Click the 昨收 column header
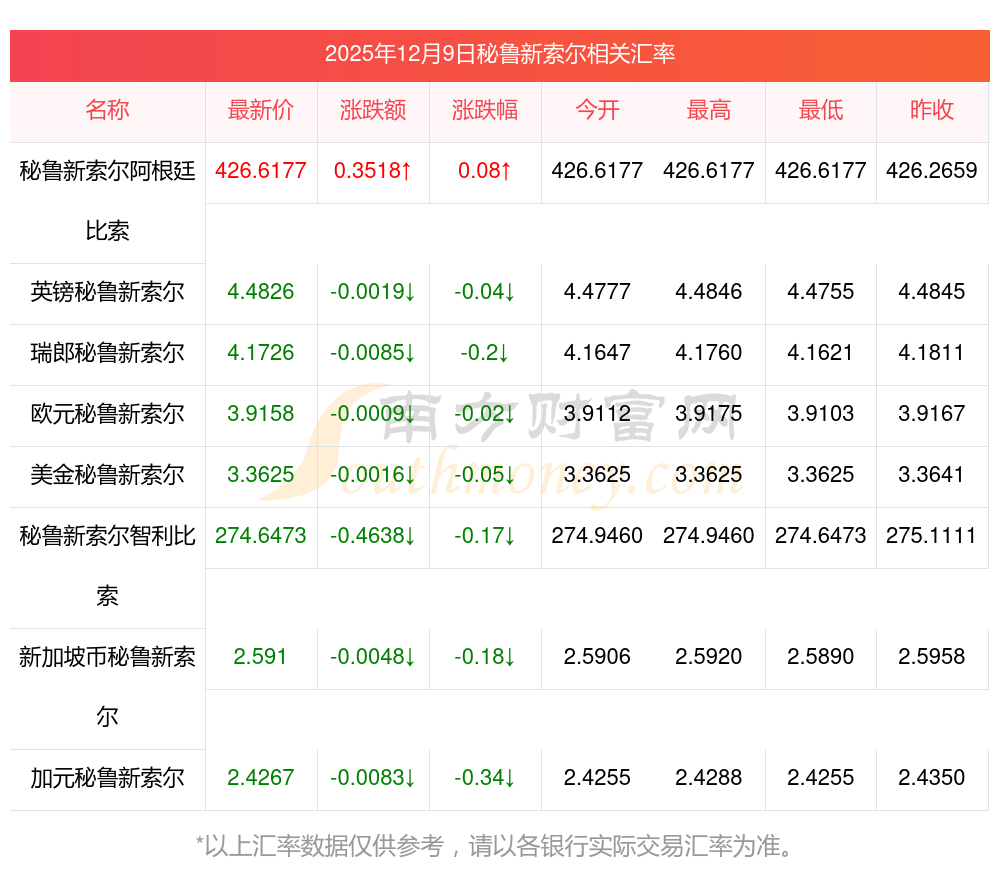The width and height of the screenshot is (1000, 877). click(932, 110)
